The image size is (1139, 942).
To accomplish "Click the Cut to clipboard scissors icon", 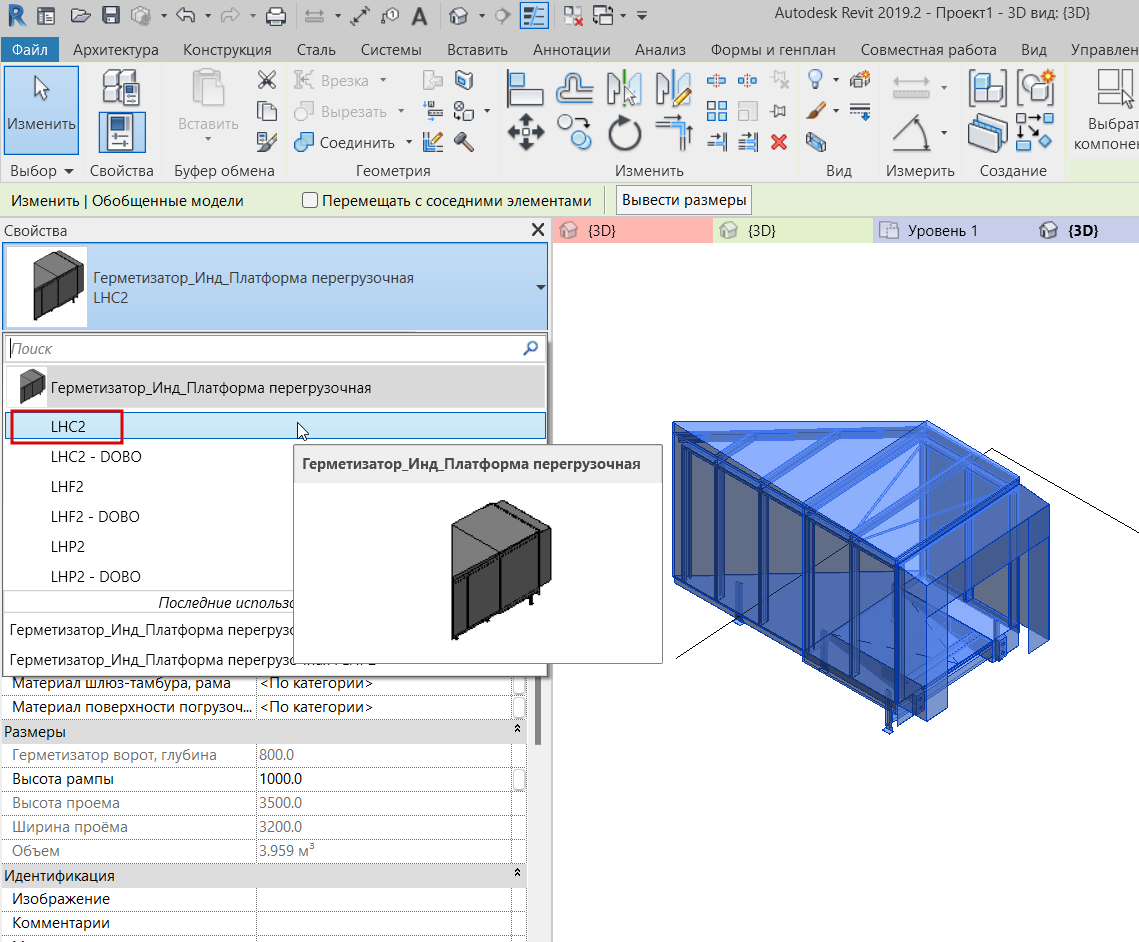I will pos(267,80).
